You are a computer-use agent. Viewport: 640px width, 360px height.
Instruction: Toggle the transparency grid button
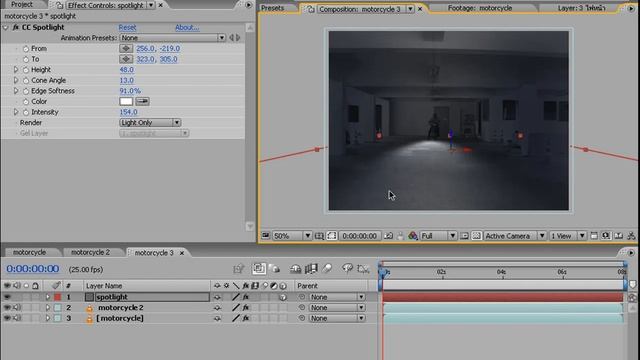pos(476,236)
